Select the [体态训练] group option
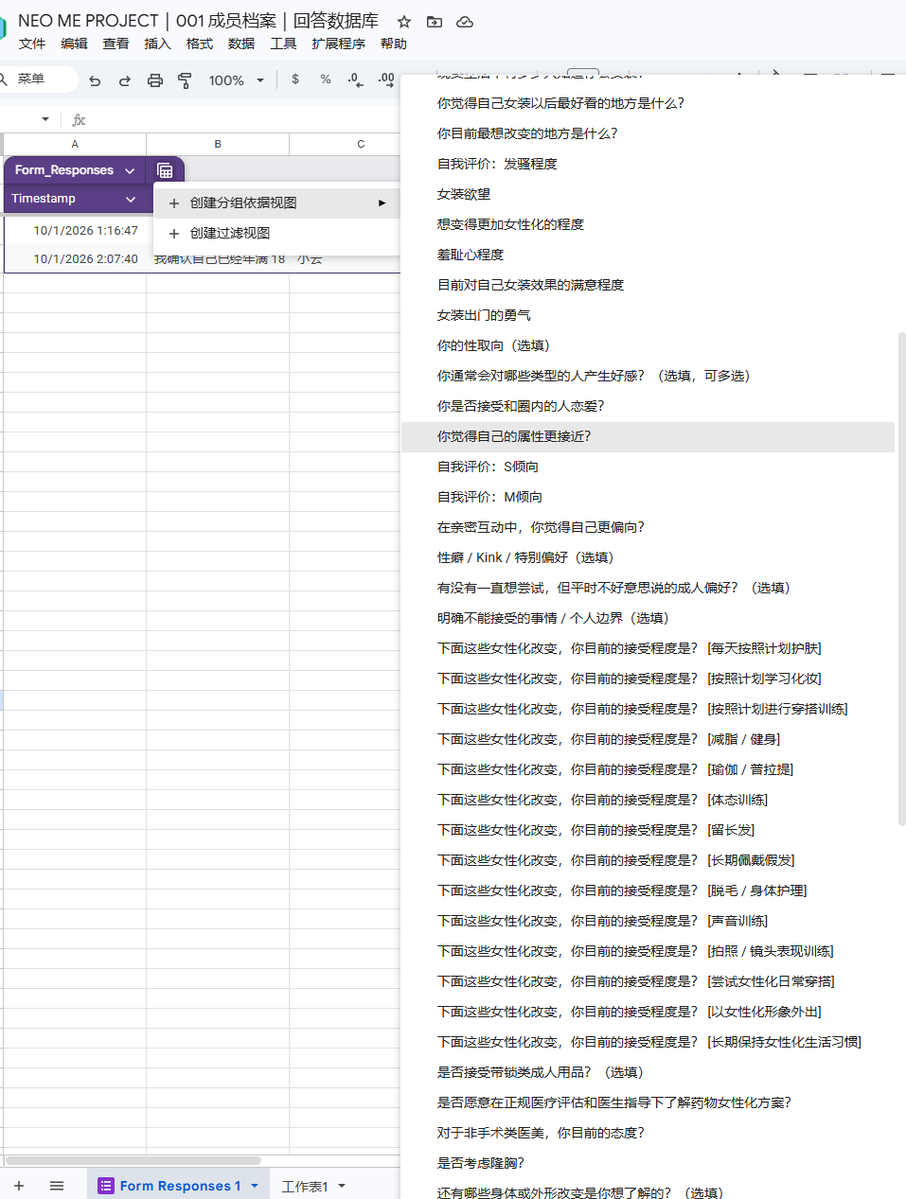 pos(648,800)
